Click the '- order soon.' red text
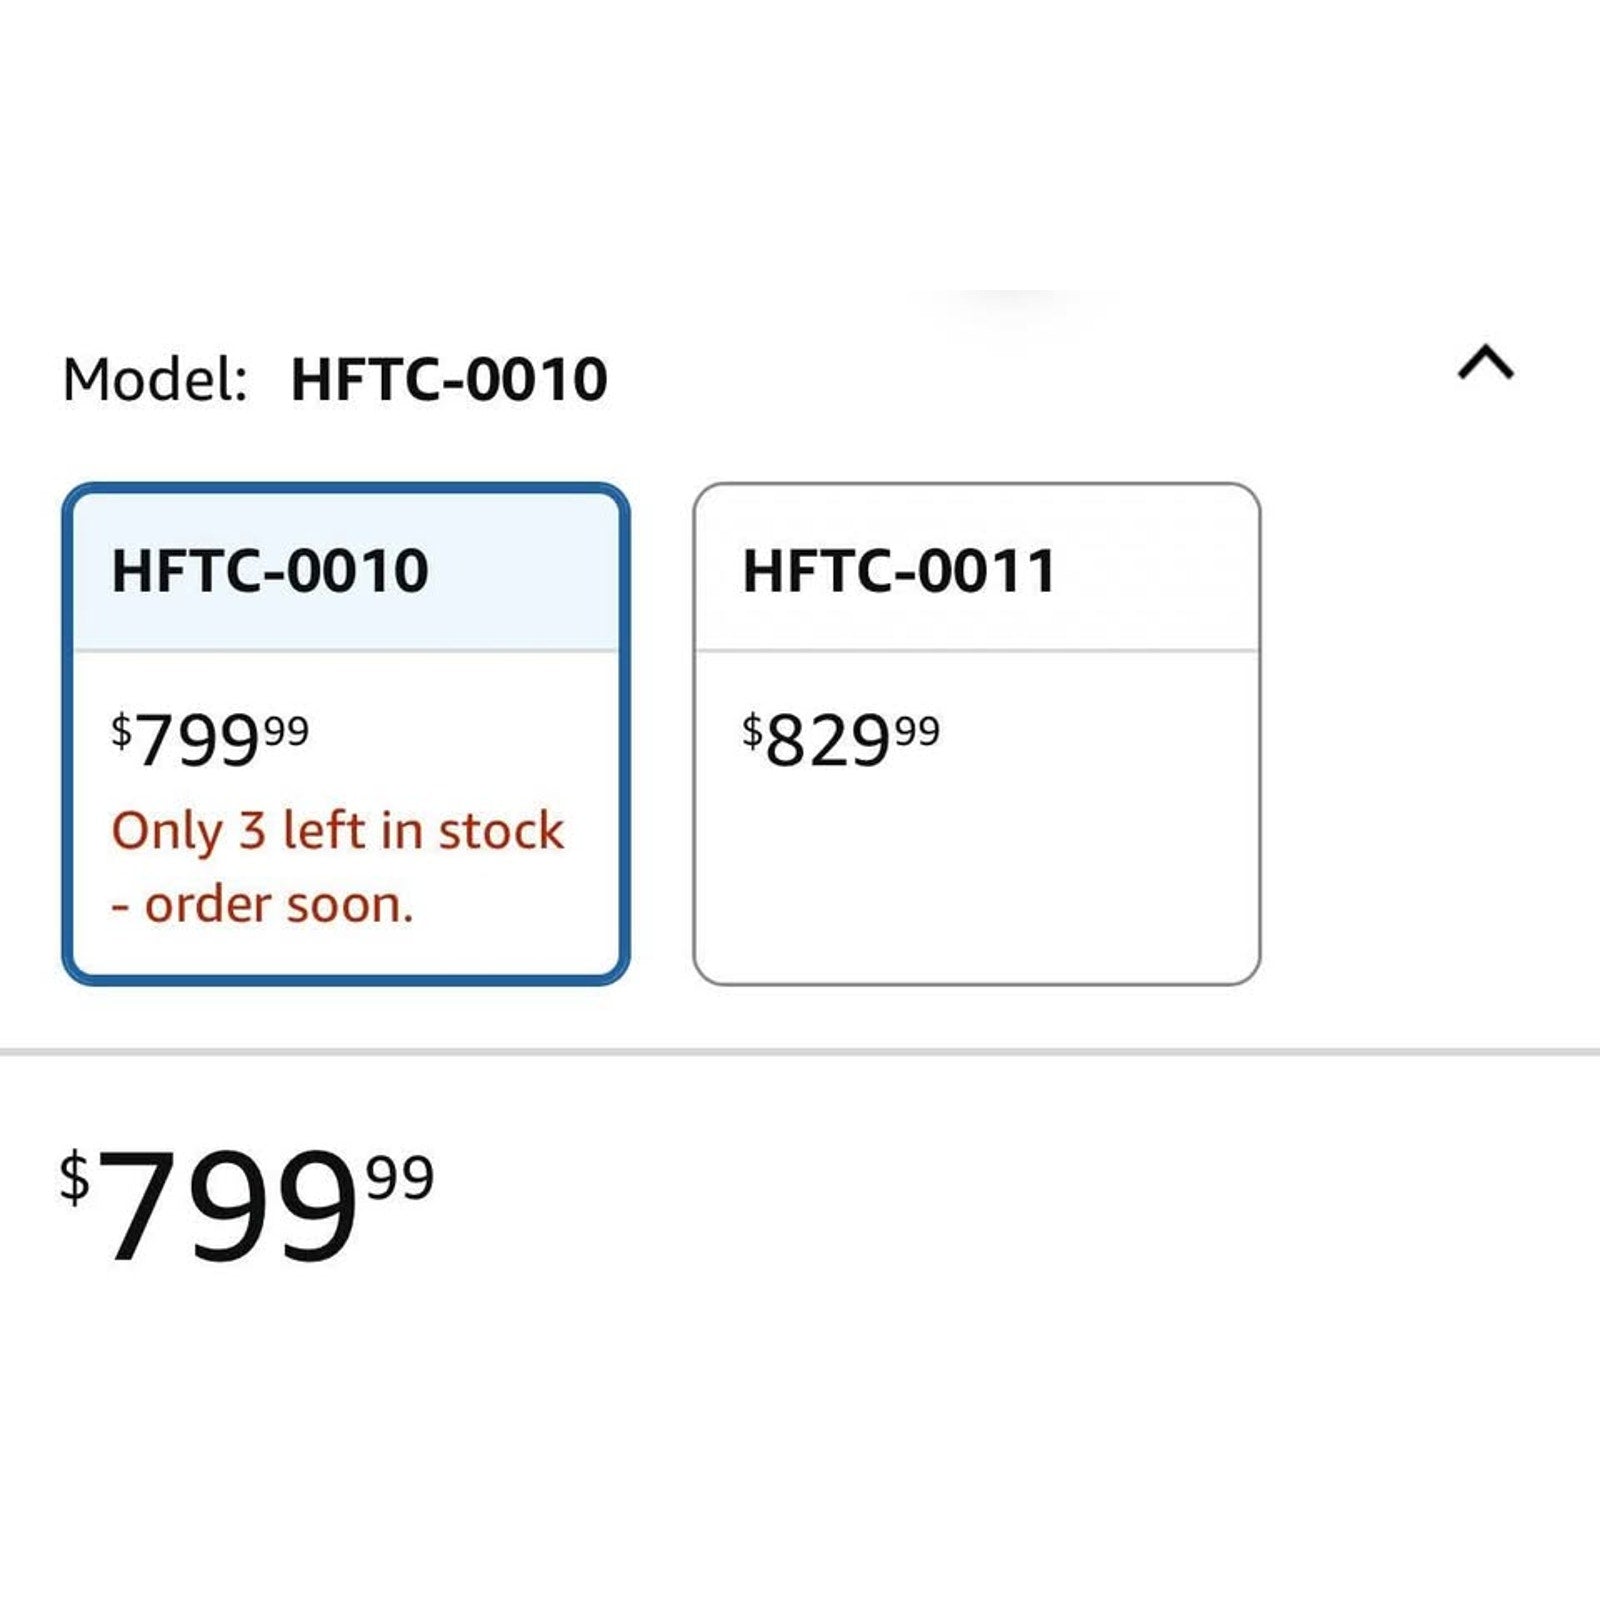Viewport: 1600px width, 1600px height. coord(262,905)
